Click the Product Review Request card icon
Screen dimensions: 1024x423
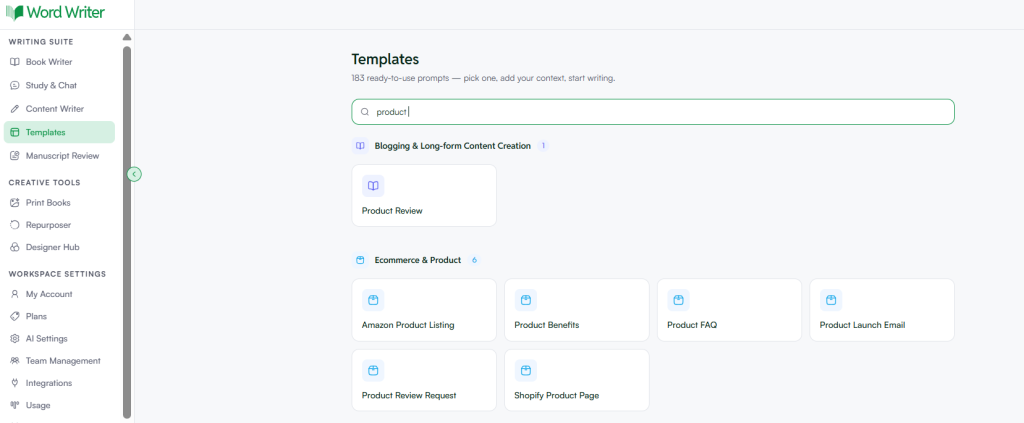[373, 370]
